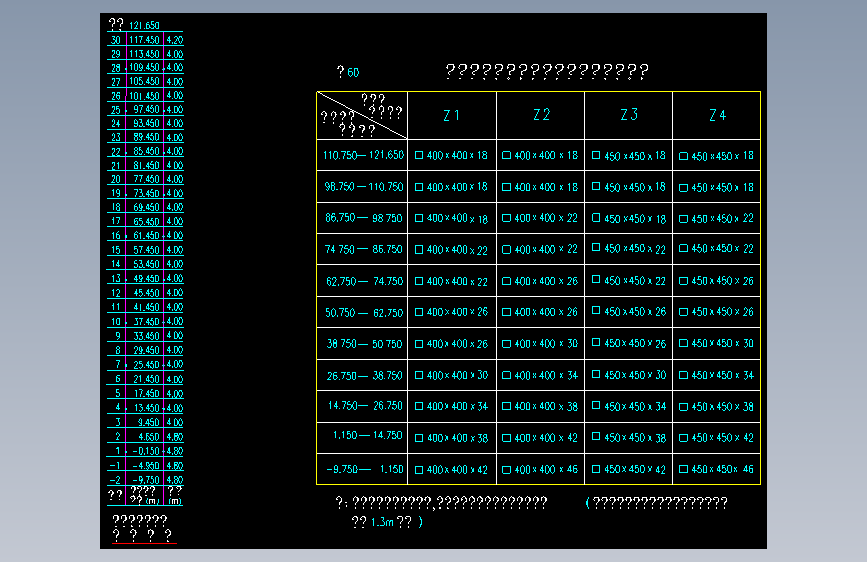Viewport: 867px width, 562px height.
Task: Click the range label 38.750—50.750
Action: (x=364, y=344)
